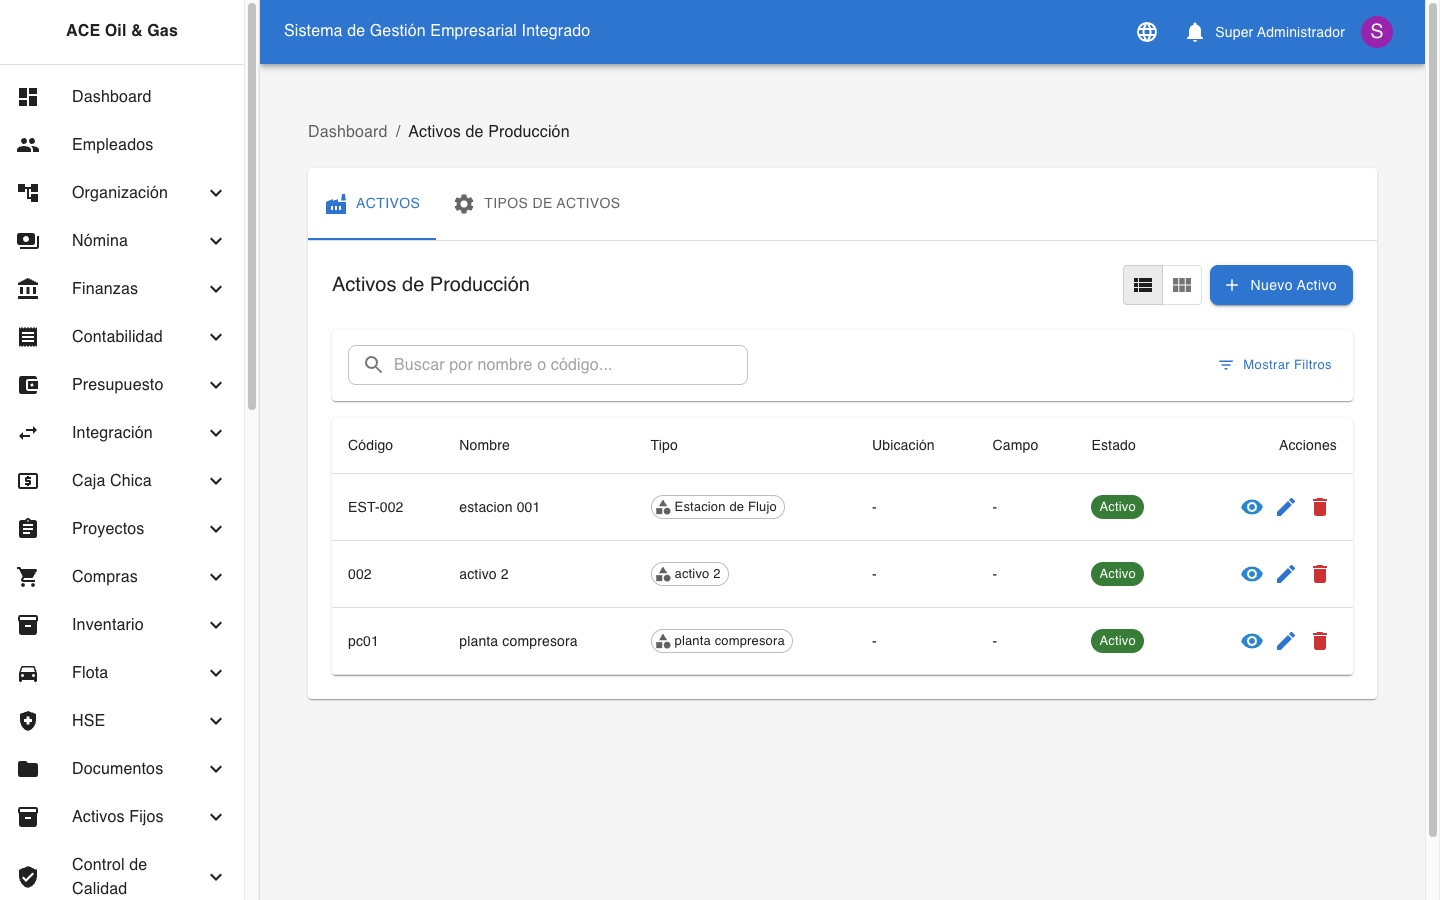Open notifications via the bell icon

pyautogui.click(x=1194, y=31)
